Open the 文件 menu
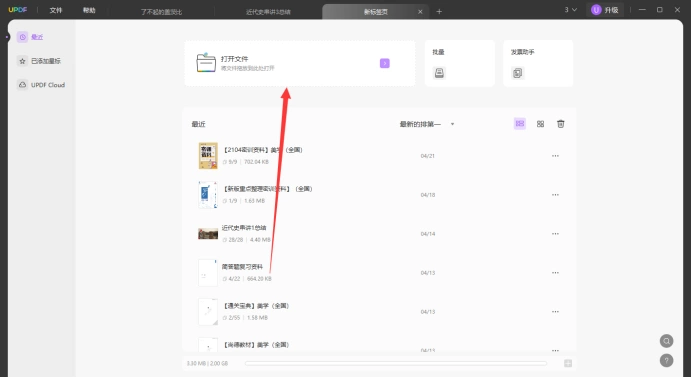This screenshot has height=378, width=691. (56, 10)
